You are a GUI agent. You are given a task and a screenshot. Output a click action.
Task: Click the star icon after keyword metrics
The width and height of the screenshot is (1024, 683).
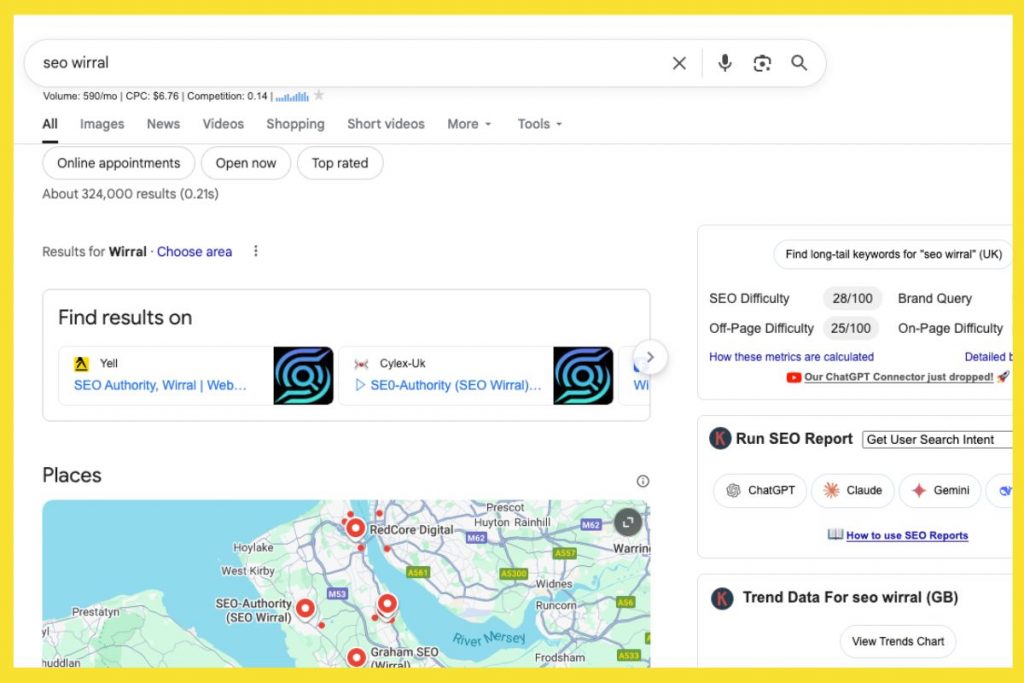coord(320,96)
